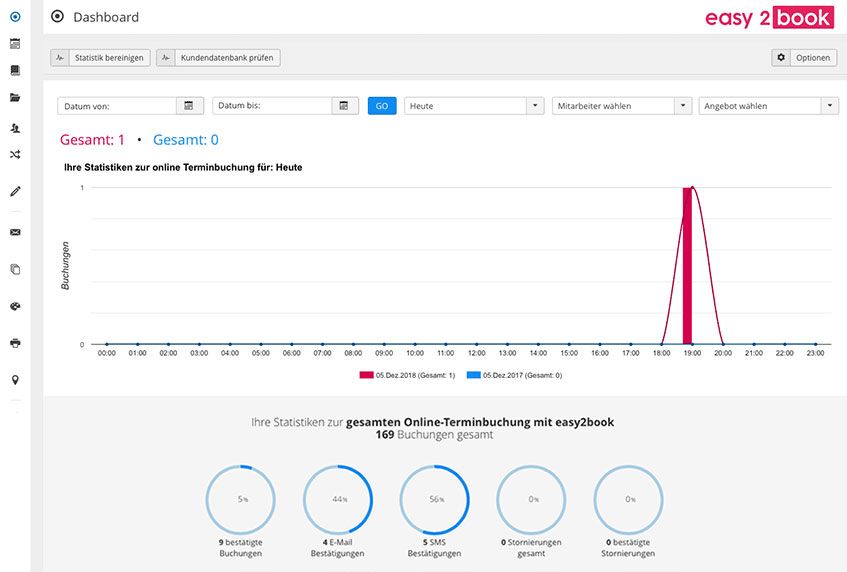Toggle the 05.Dez.2017 legend series
This screenshot has width=847, height=572.
(x=514, y=375)
